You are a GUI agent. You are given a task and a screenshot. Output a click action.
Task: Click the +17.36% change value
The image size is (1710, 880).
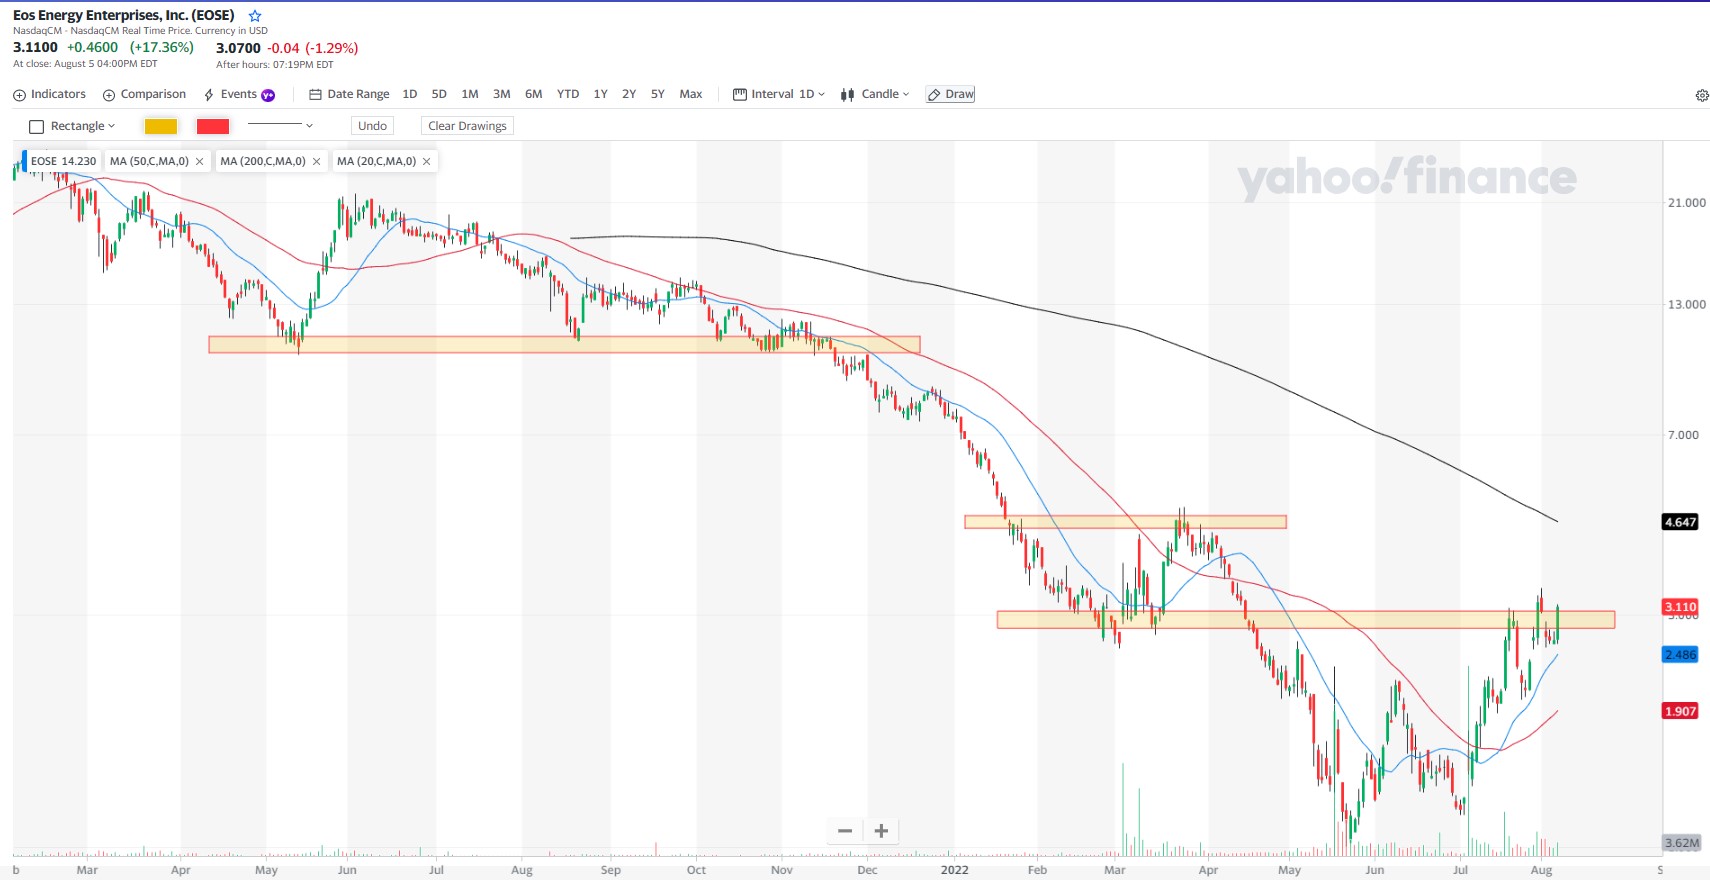point(162,47)
